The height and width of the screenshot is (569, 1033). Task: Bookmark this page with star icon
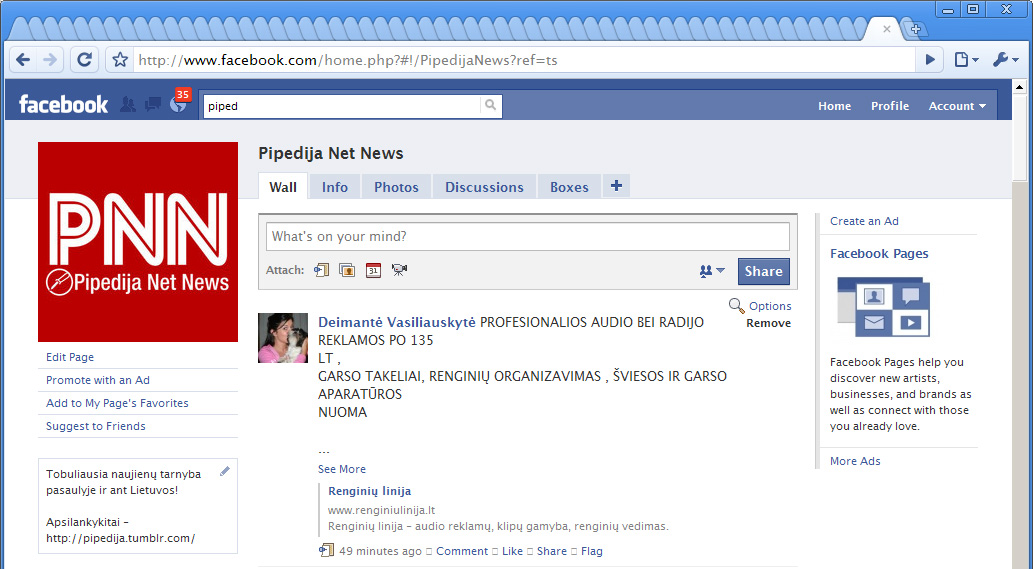[120, 60]
